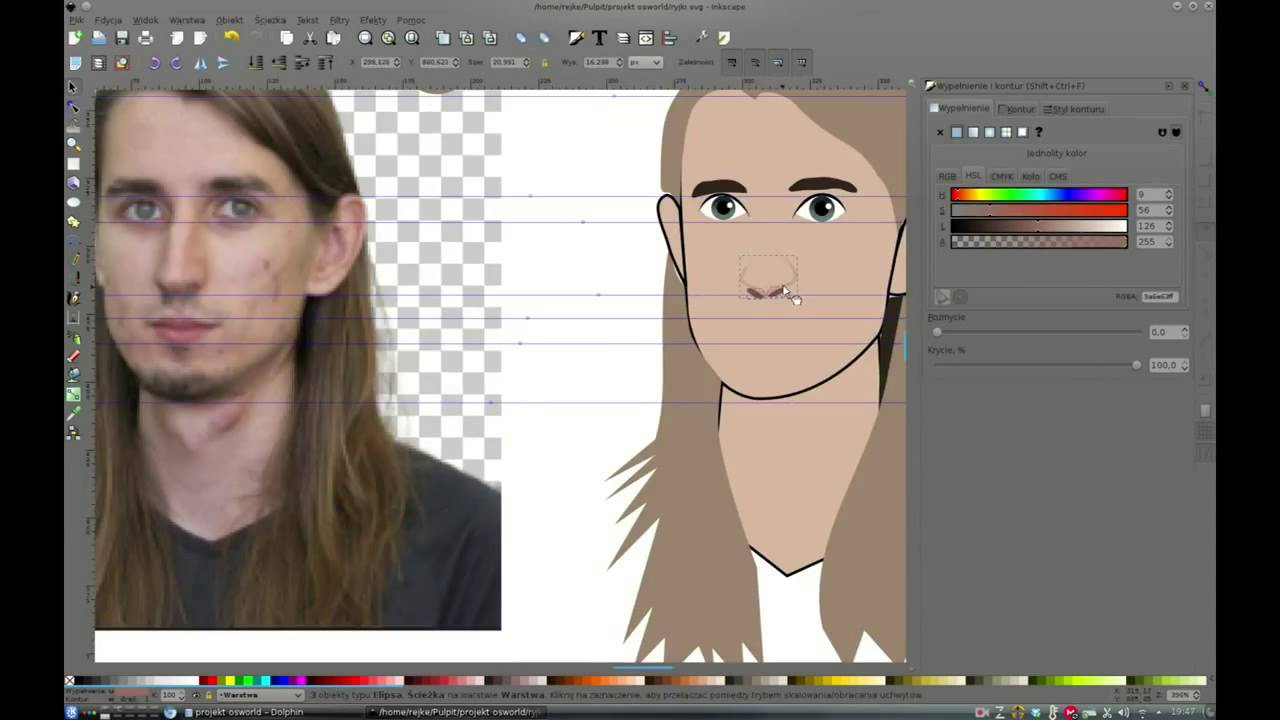Click the RGBA hex color input field

tap(1159, 297)
